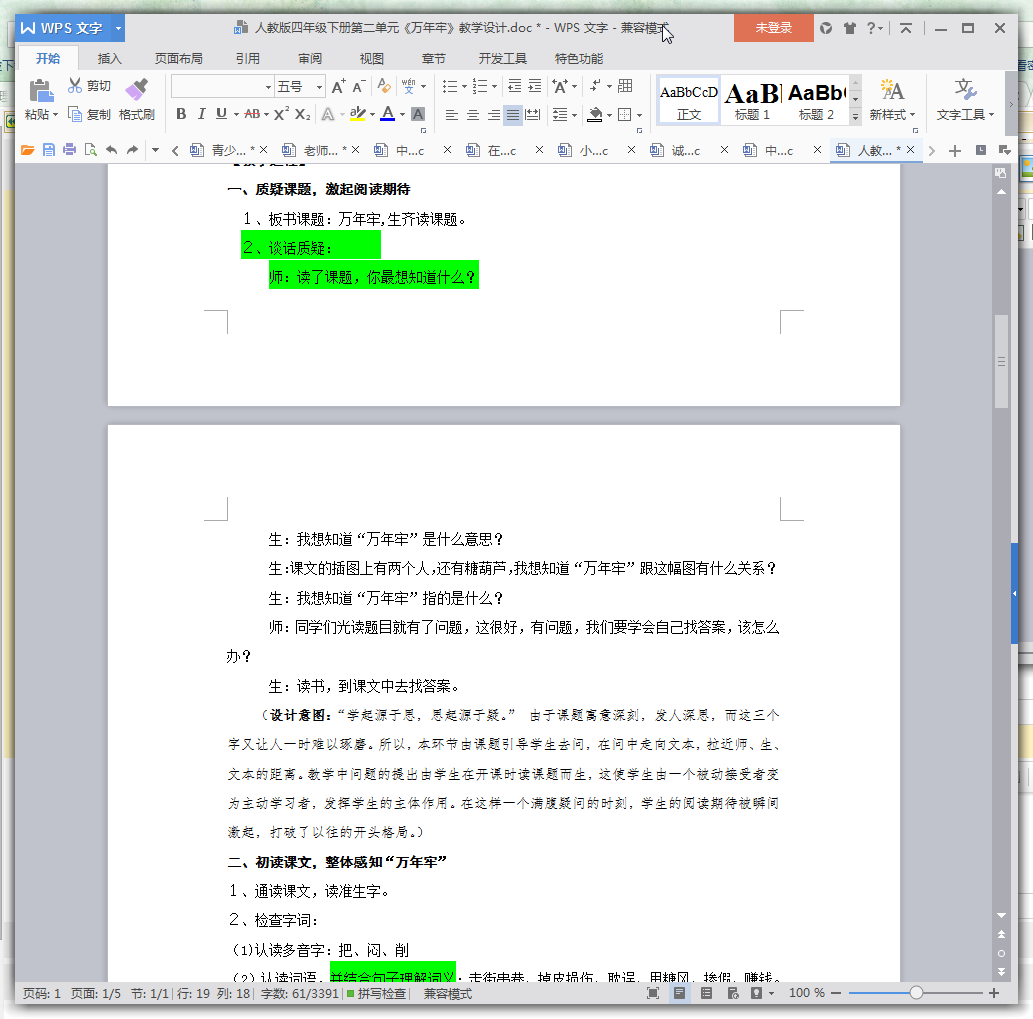Decrease font size with A- icon
This screenshot has height=1019, width=1033.
coord(359,86)
